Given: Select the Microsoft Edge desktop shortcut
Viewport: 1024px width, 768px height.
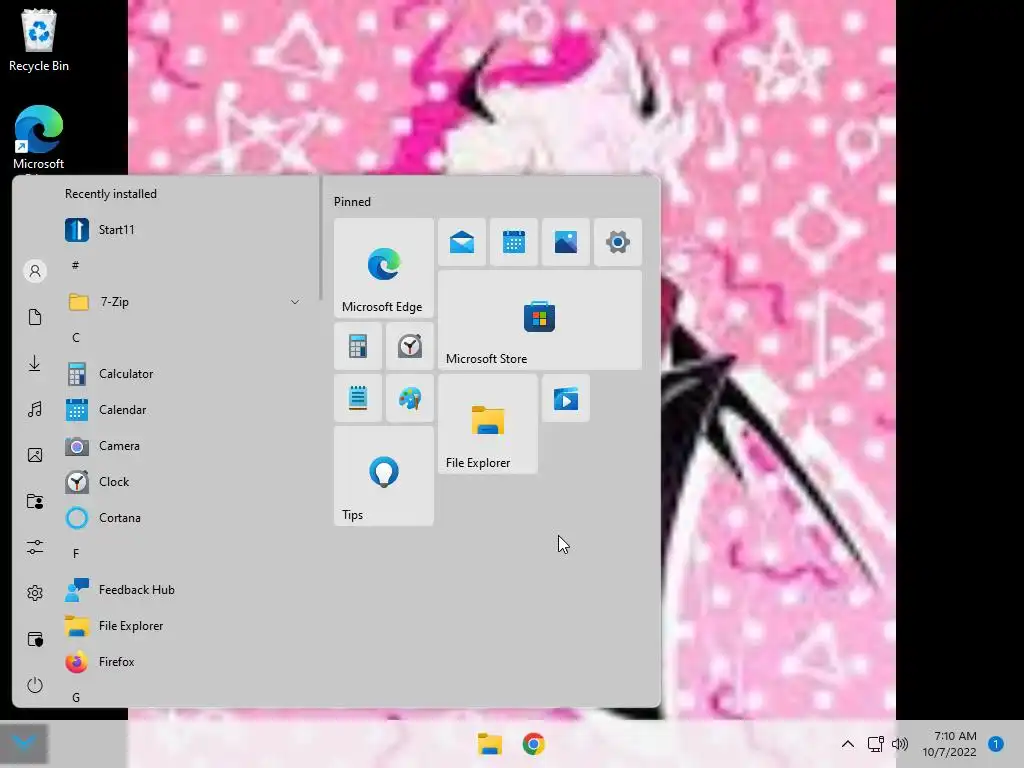Looking at the screenshot, I should [39, 138].
